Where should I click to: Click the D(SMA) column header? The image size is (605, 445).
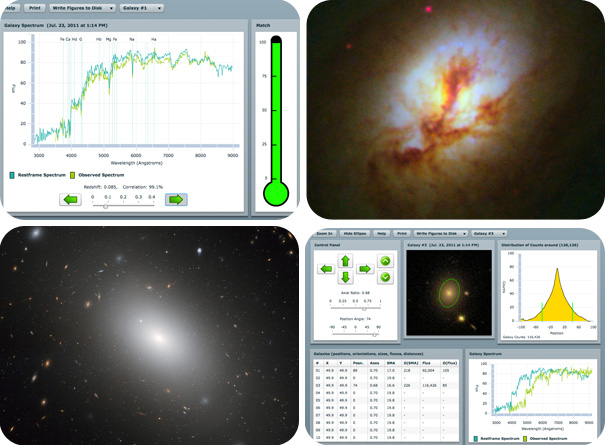[x=411, y=363]
